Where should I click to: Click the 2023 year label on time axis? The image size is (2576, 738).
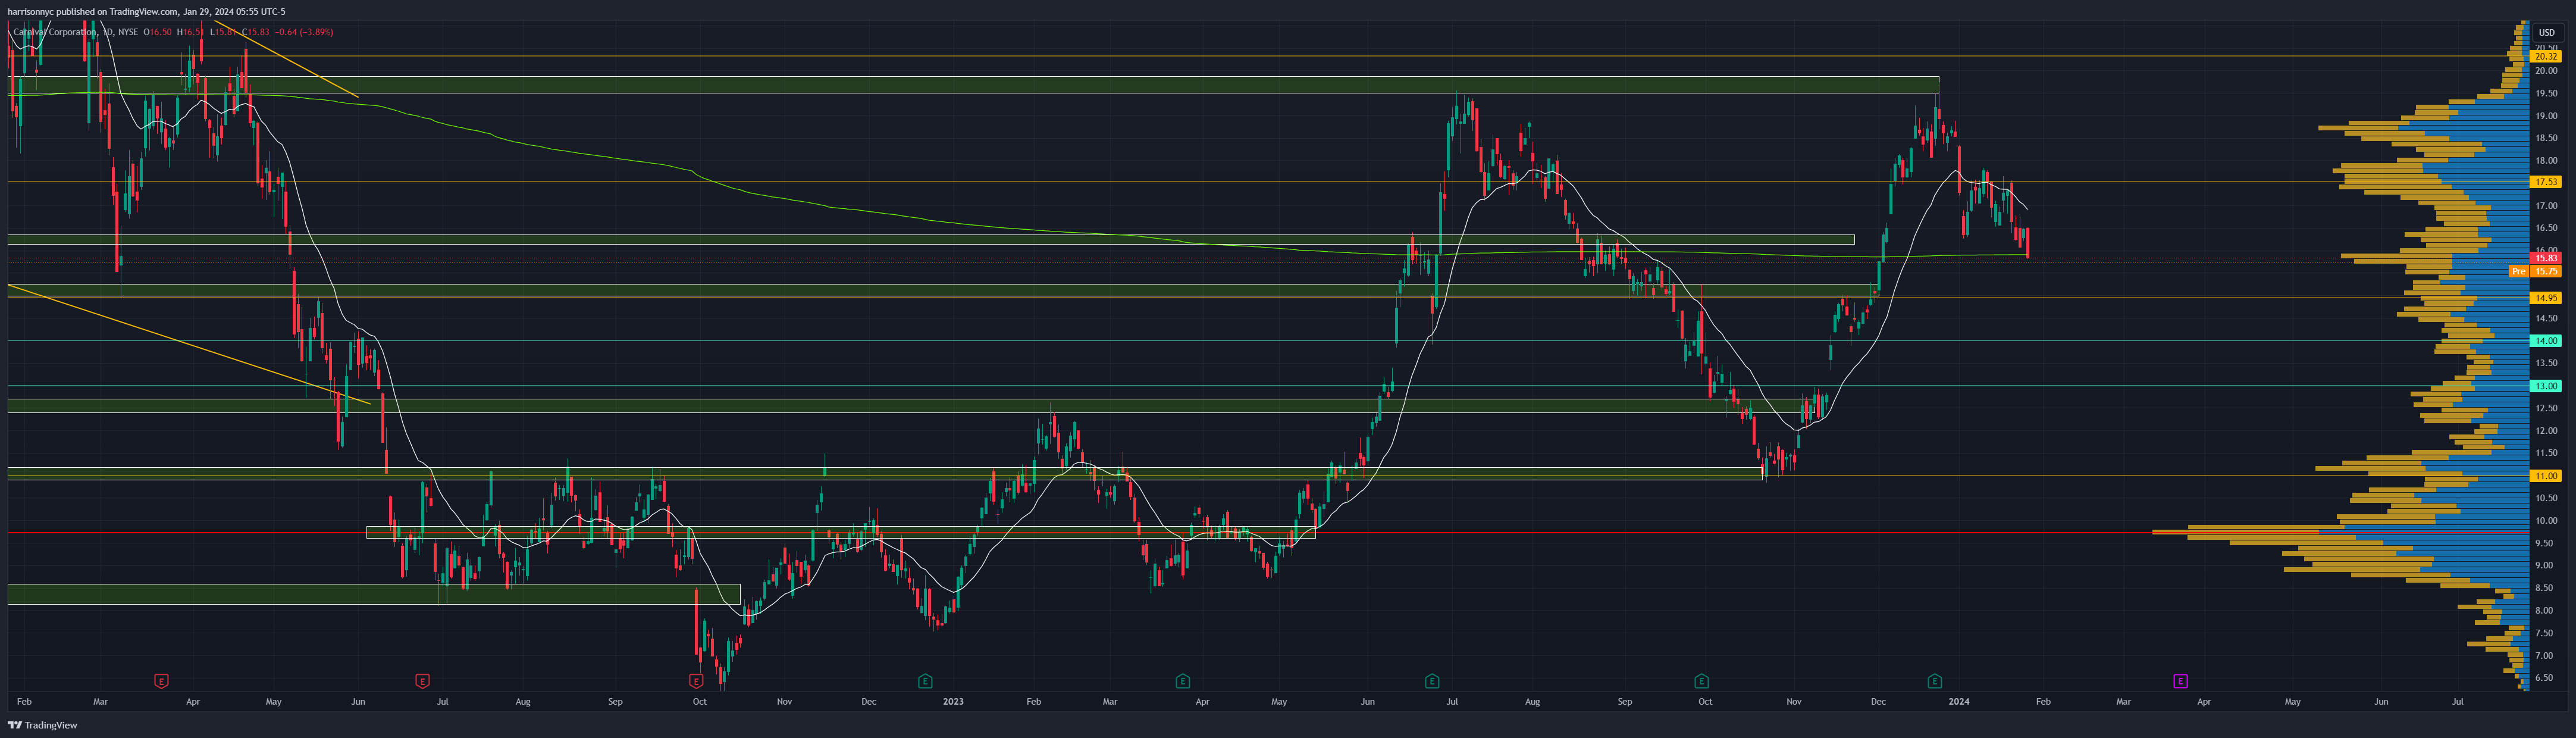[953, 702]
